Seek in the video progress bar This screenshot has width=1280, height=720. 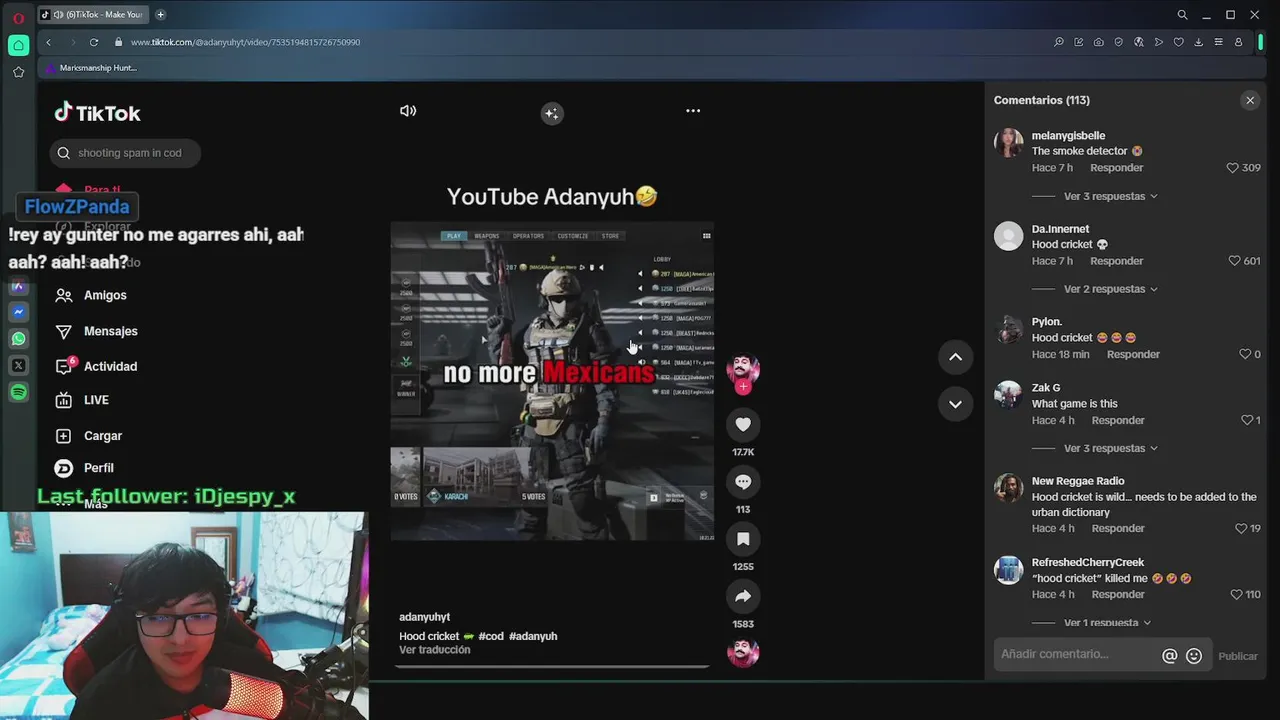552,666
